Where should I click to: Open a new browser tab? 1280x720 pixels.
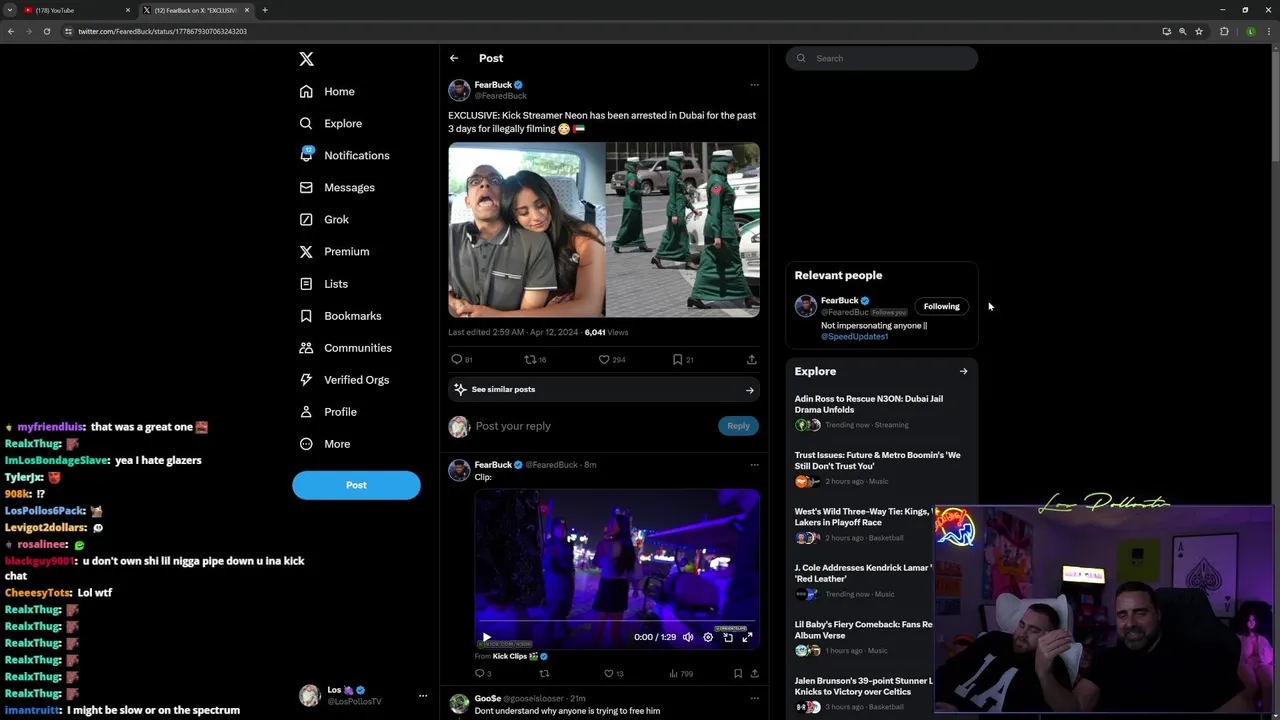coord(264,10)
